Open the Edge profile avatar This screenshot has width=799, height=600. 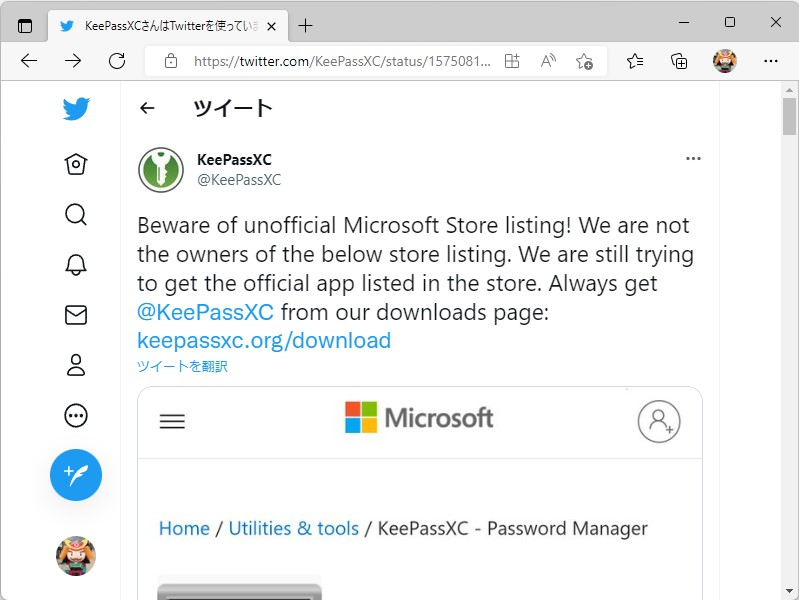pos(724,61)
